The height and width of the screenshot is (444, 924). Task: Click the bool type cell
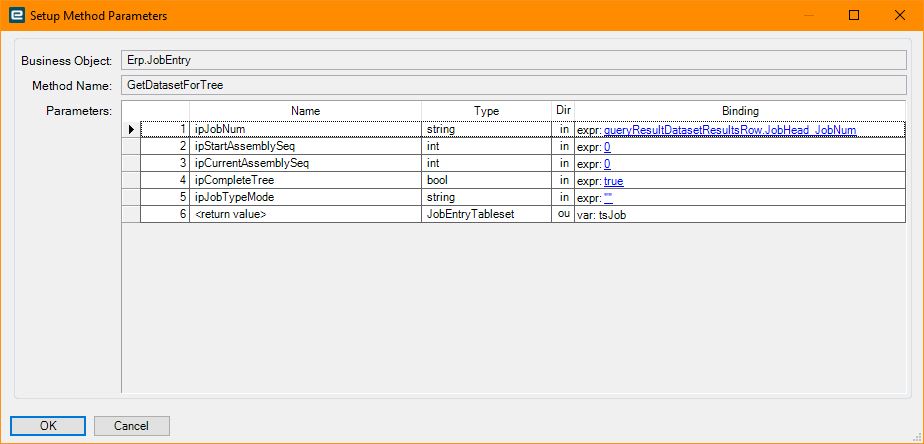[487, 180]
